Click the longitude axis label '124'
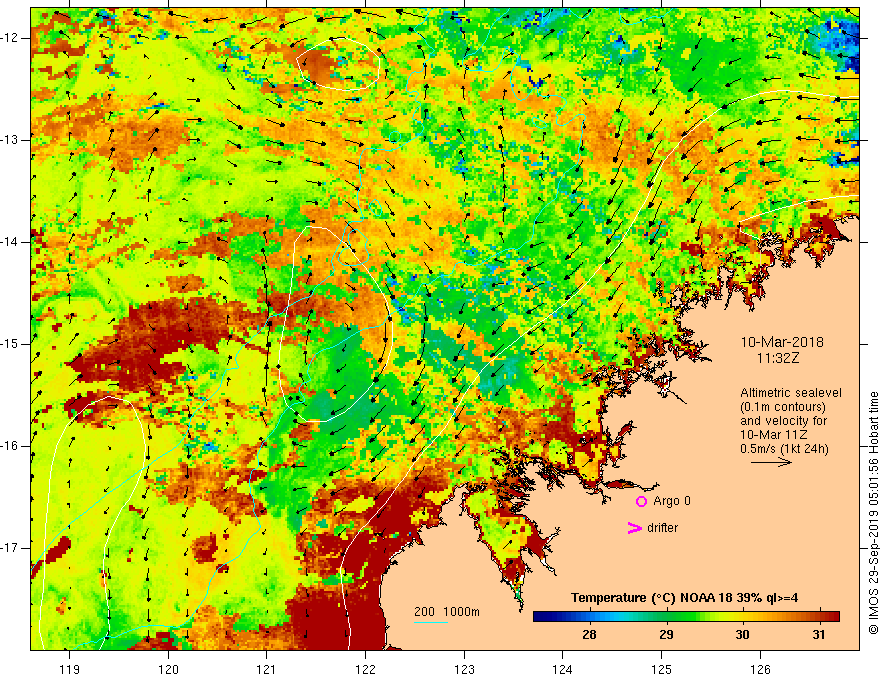The height and width of the screenshot is (680, 880). click(x=562, y=669)
